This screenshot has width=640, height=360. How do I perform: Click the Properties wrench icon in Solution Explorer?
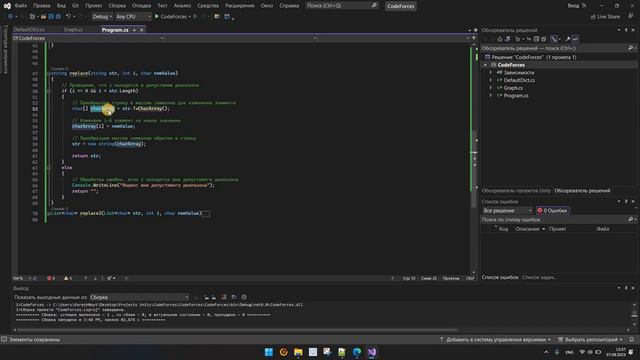(567, 39)
